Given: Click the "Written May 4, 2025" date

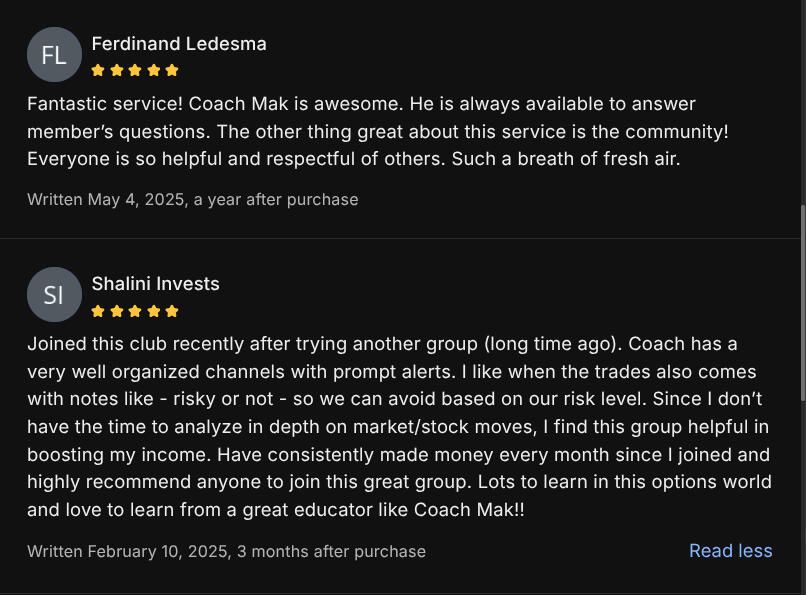Looking at the screenshot, I should pyautogui.click(x=106, y=199).
